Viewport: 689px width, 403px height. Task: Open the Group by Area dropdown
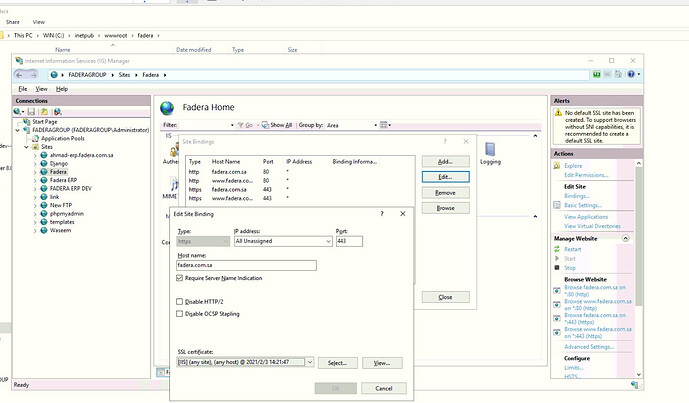point(376,125)
